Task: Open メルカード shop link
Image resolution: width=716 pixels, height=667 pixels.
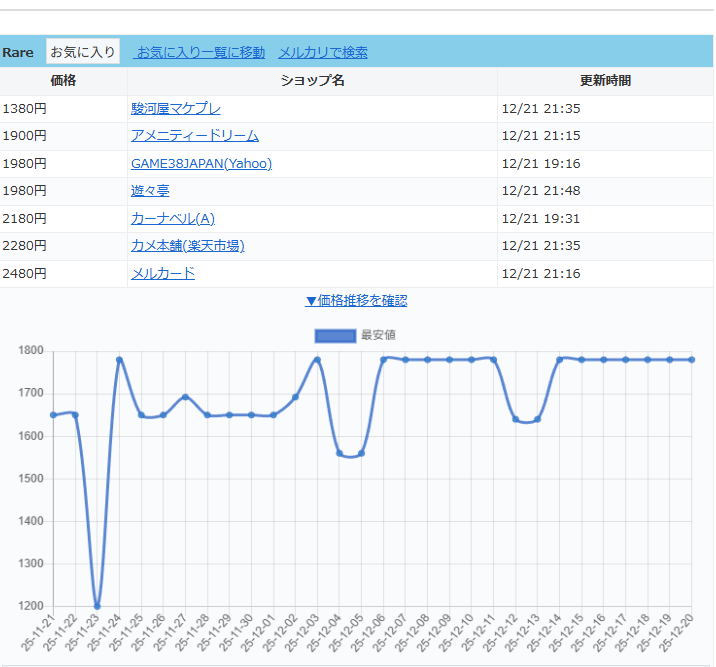Action: [x=163, y=273]
